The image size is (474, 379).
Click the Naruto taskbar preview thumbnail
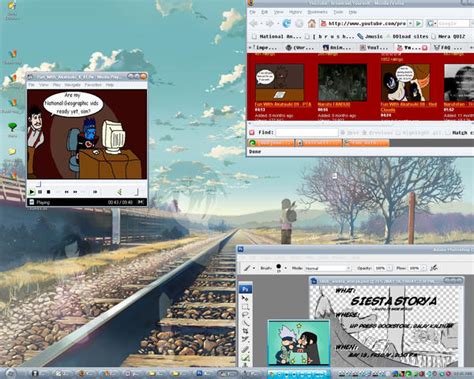(x=299, y=343)
